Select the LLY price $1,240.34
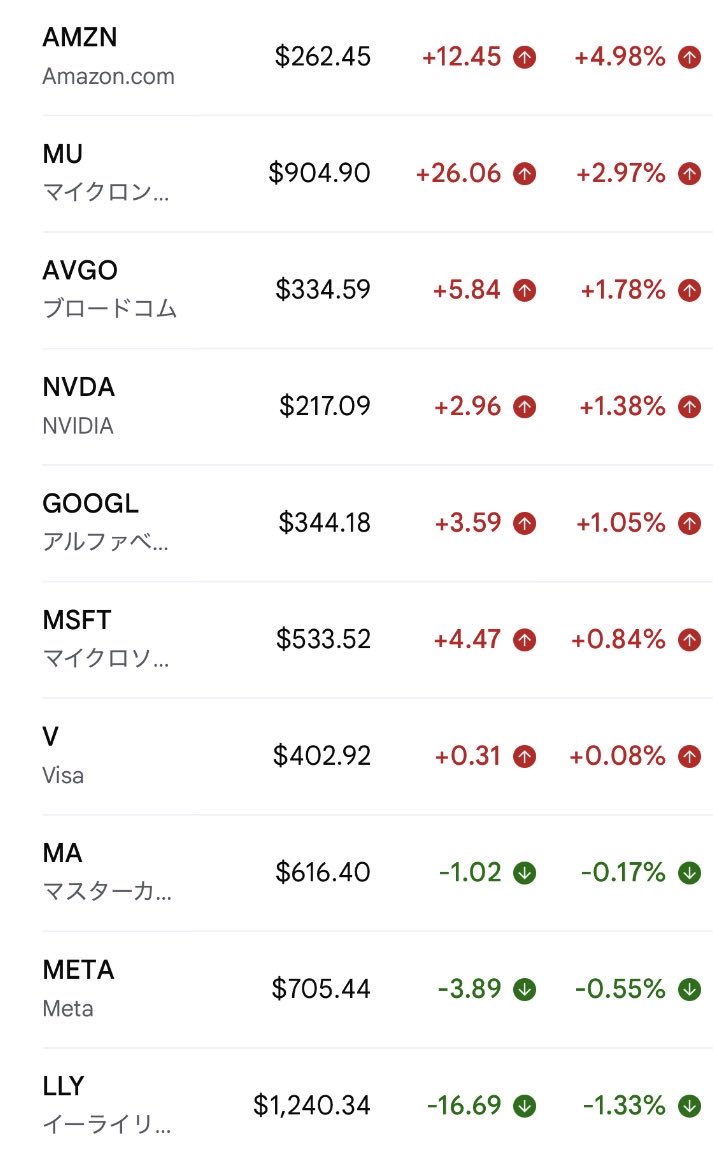713x1157 pixels. [x=311, y=1105]
